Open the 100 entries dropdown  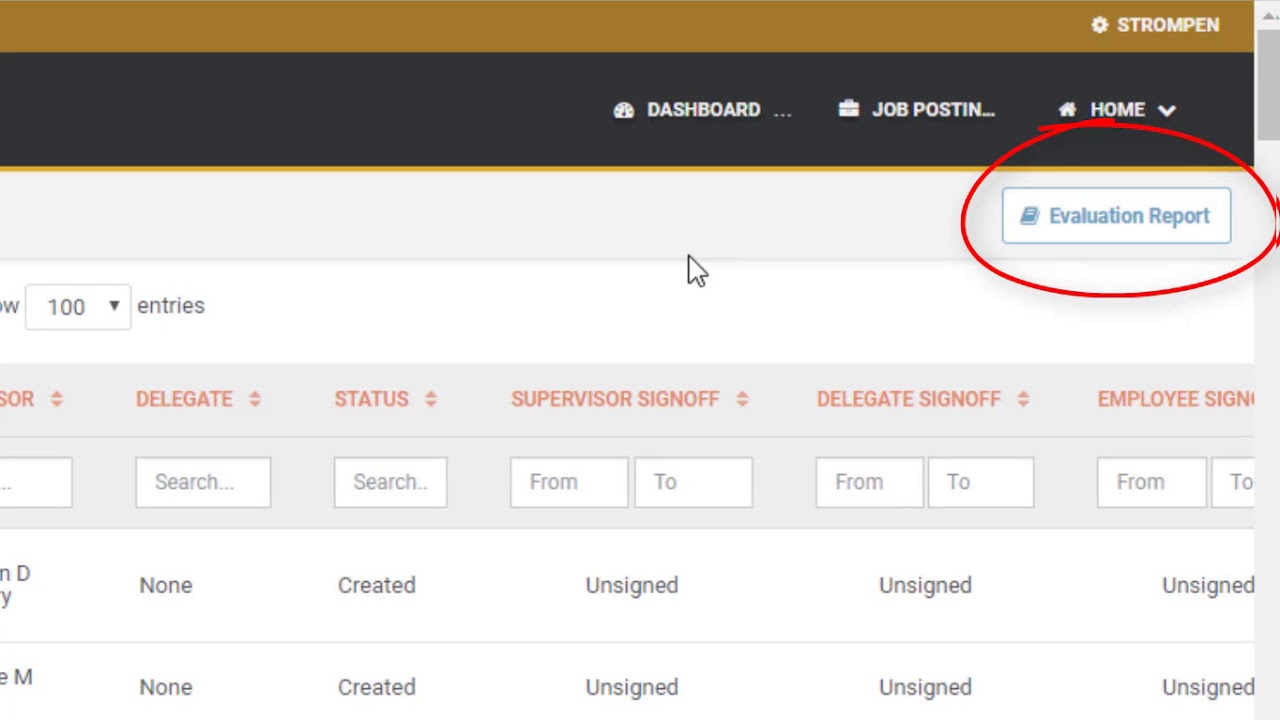78,307
